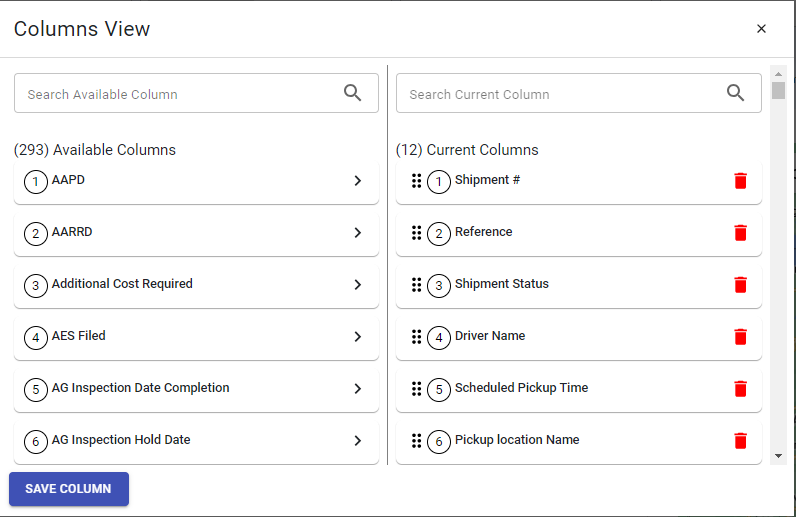Click the arrow next to AARRD
This screenshot has width=796, height=517.
(x=358, y=233)
